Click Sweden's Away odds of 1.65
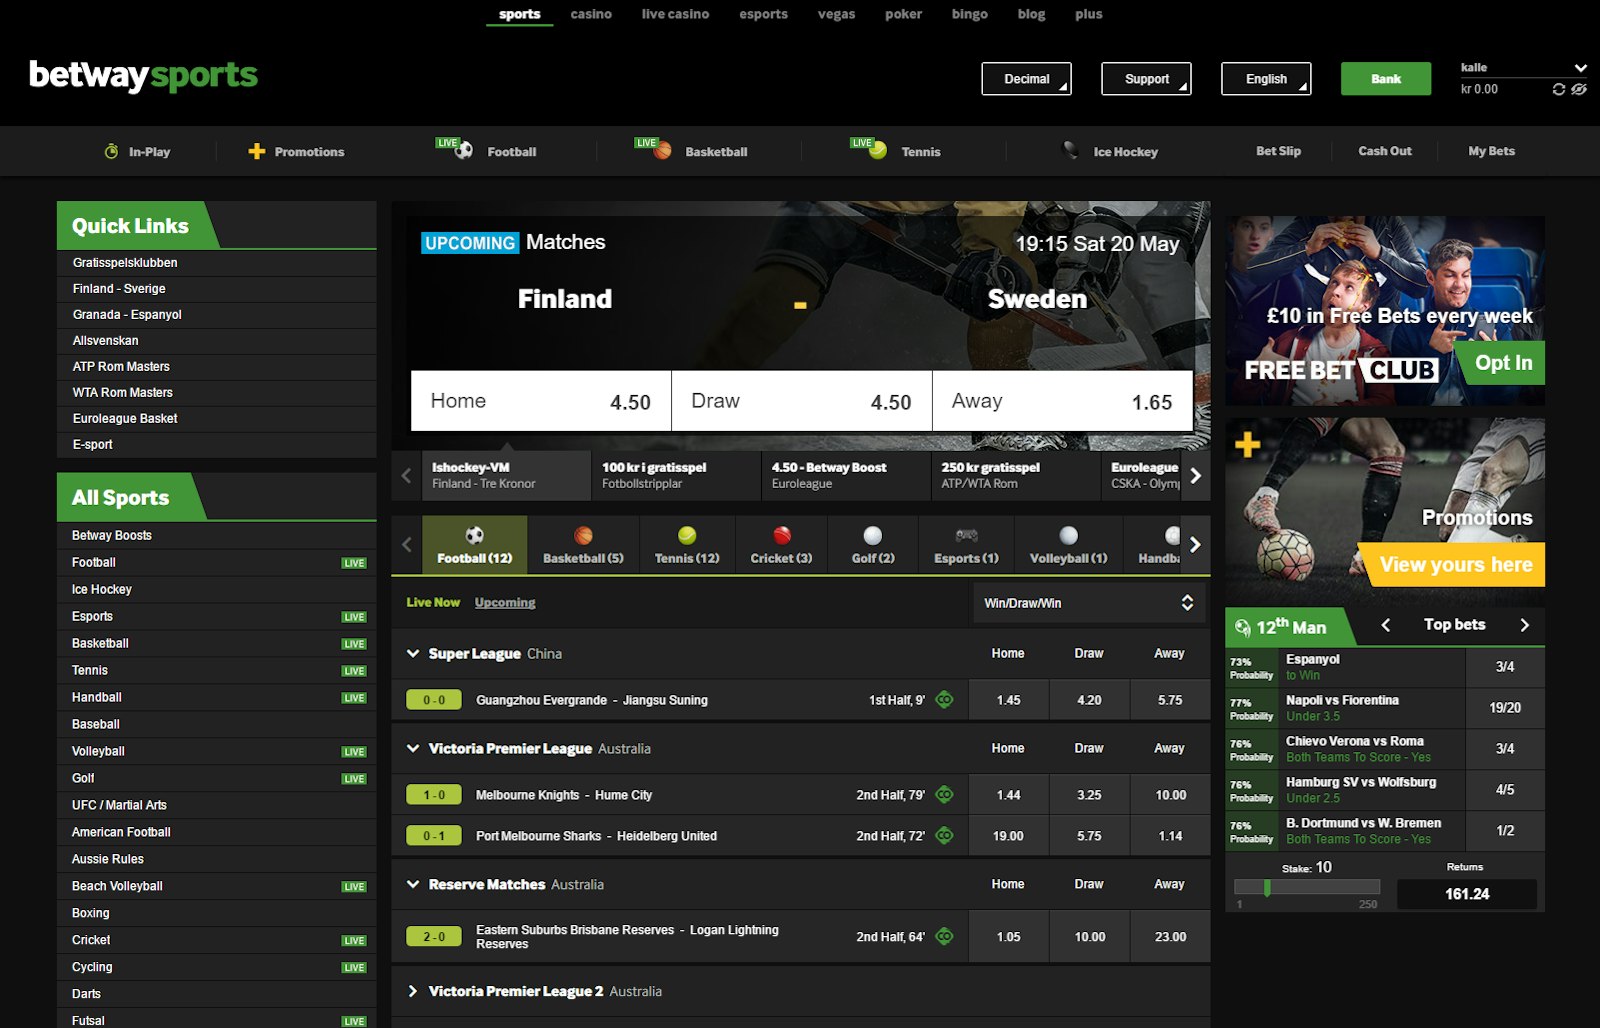Image resolution: width=1600 pixels, height=1028 pixels. point(1063,401)
